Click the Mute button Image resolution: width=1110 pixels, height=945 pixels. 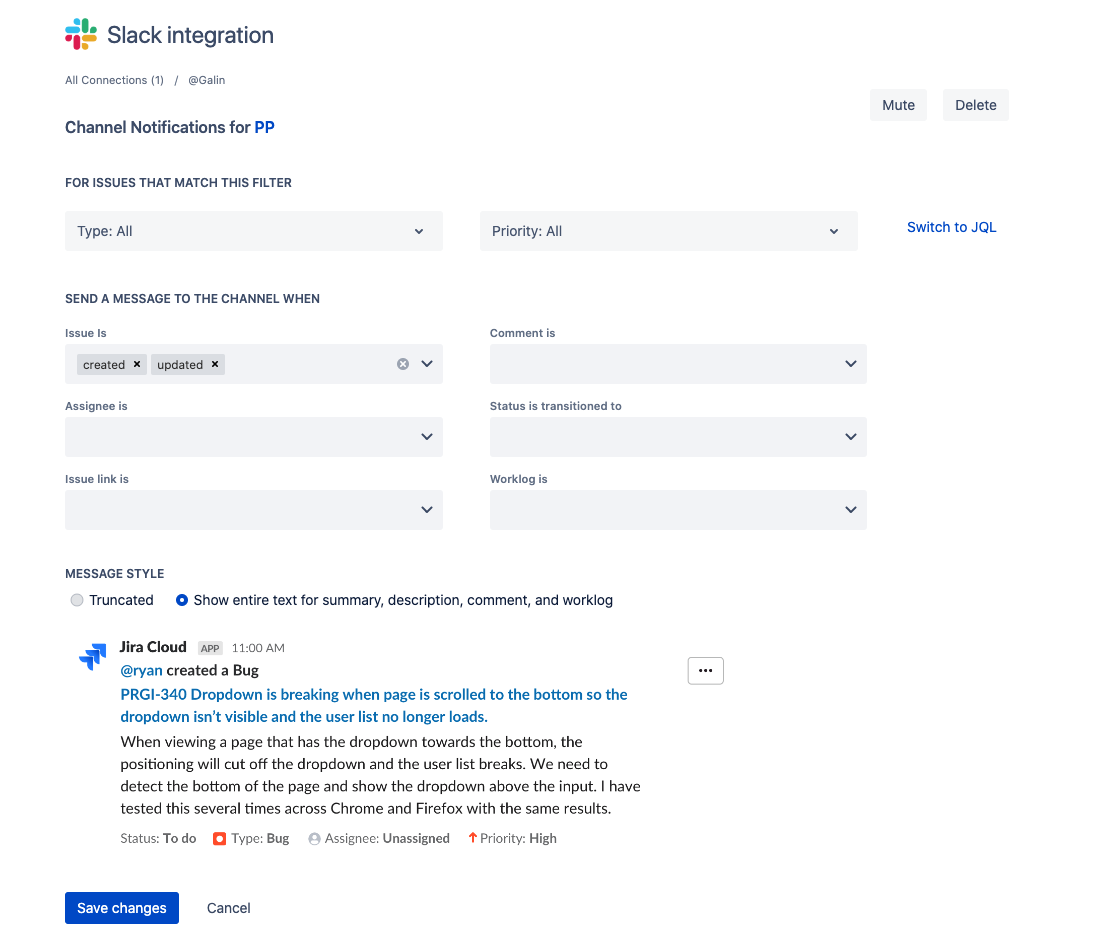tap(898, 105)
